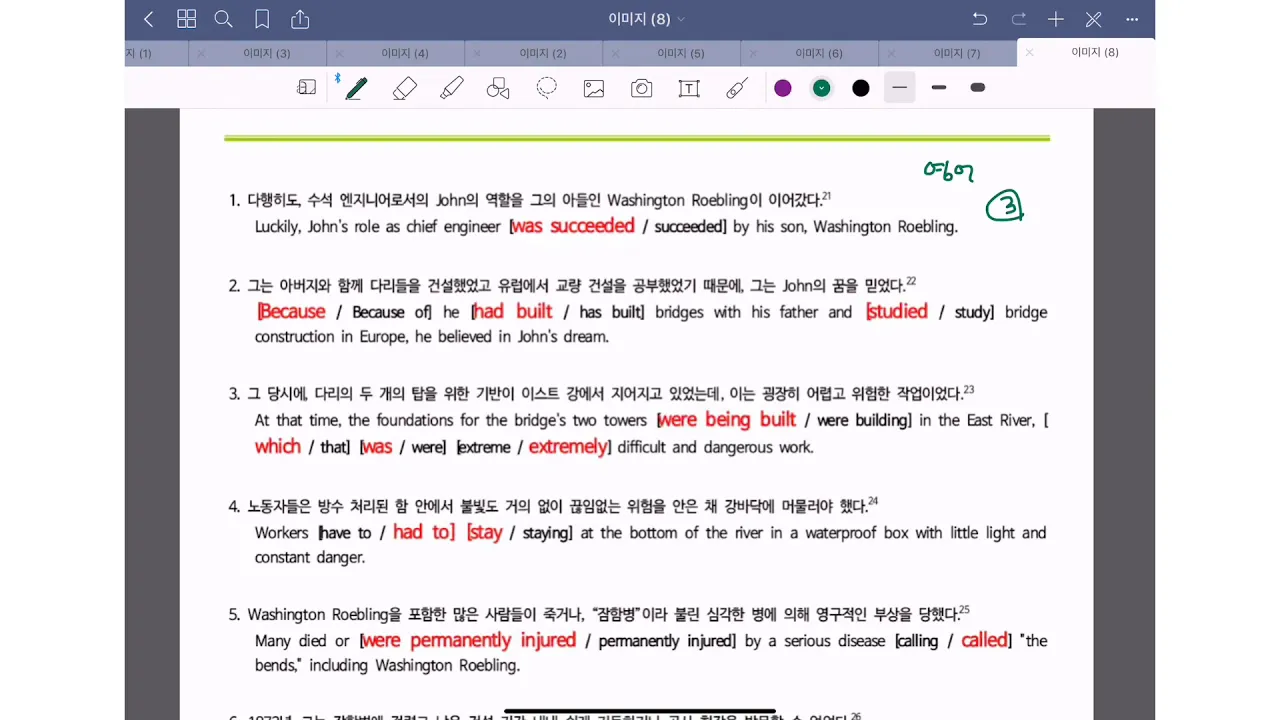1280x720 pixels.
Task: Click the red 'were being built' answer
Action: click(x=727, y=420)
